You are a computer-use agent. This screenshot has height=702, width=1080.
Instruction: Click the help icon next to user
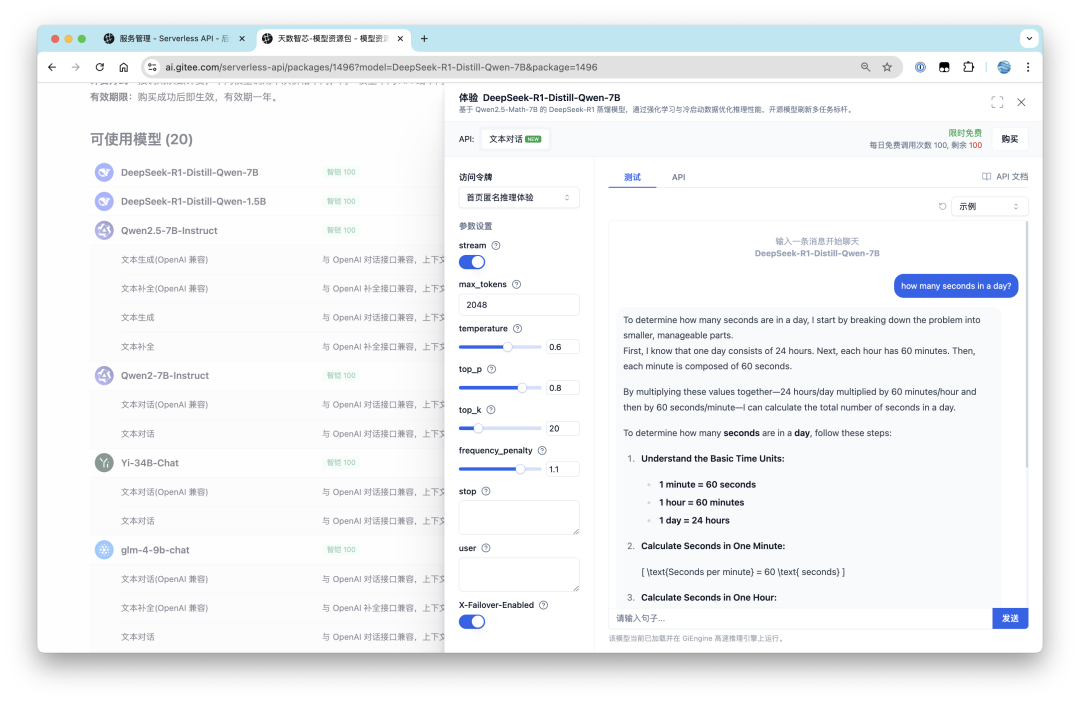[486, 548]
